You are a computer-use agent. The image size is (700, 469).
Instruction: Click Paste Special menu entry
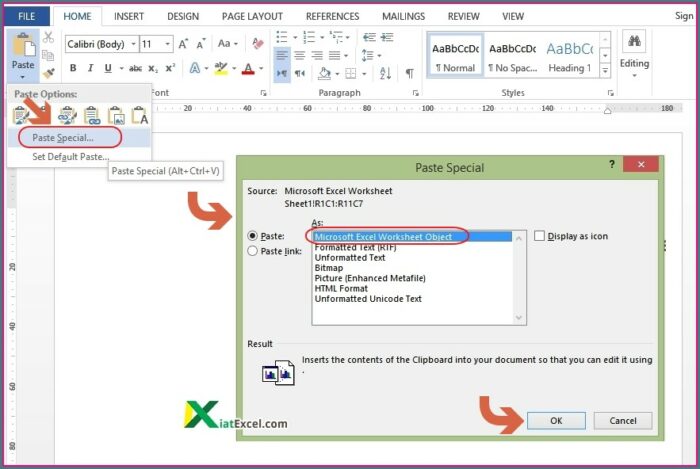pyautogui.click(x=79, y=137)
